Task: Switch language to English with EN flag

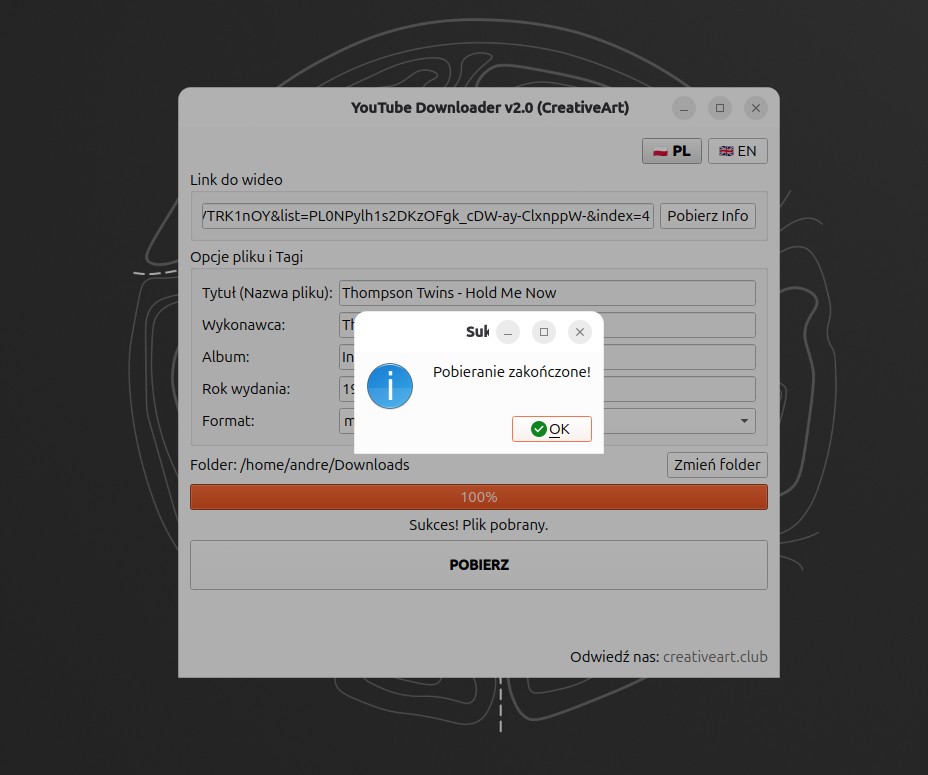Action: coord(738,151)
